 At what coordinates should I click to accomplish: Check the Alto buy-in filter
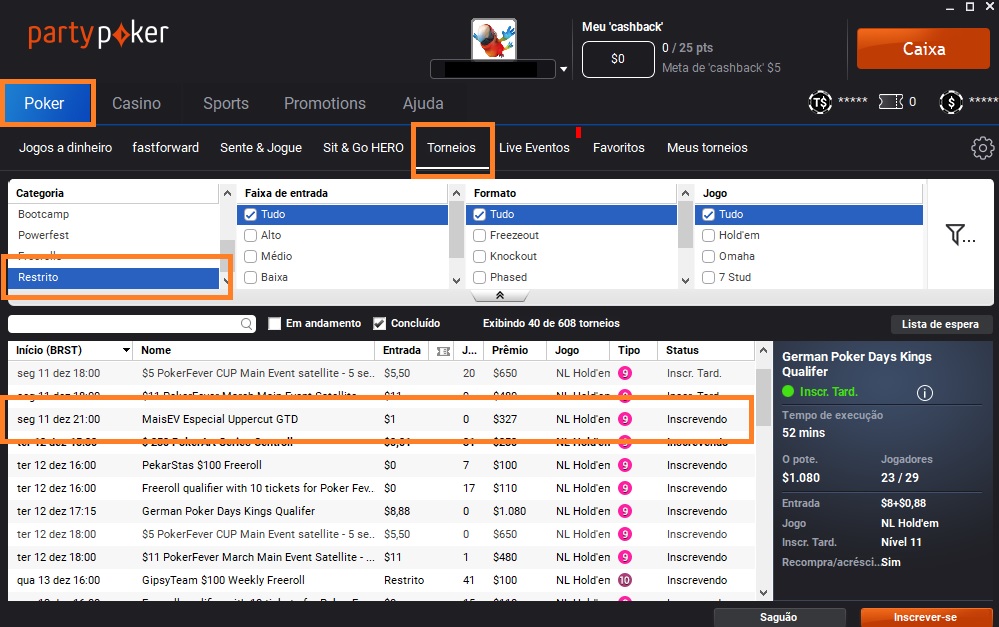tap(250, 236)
